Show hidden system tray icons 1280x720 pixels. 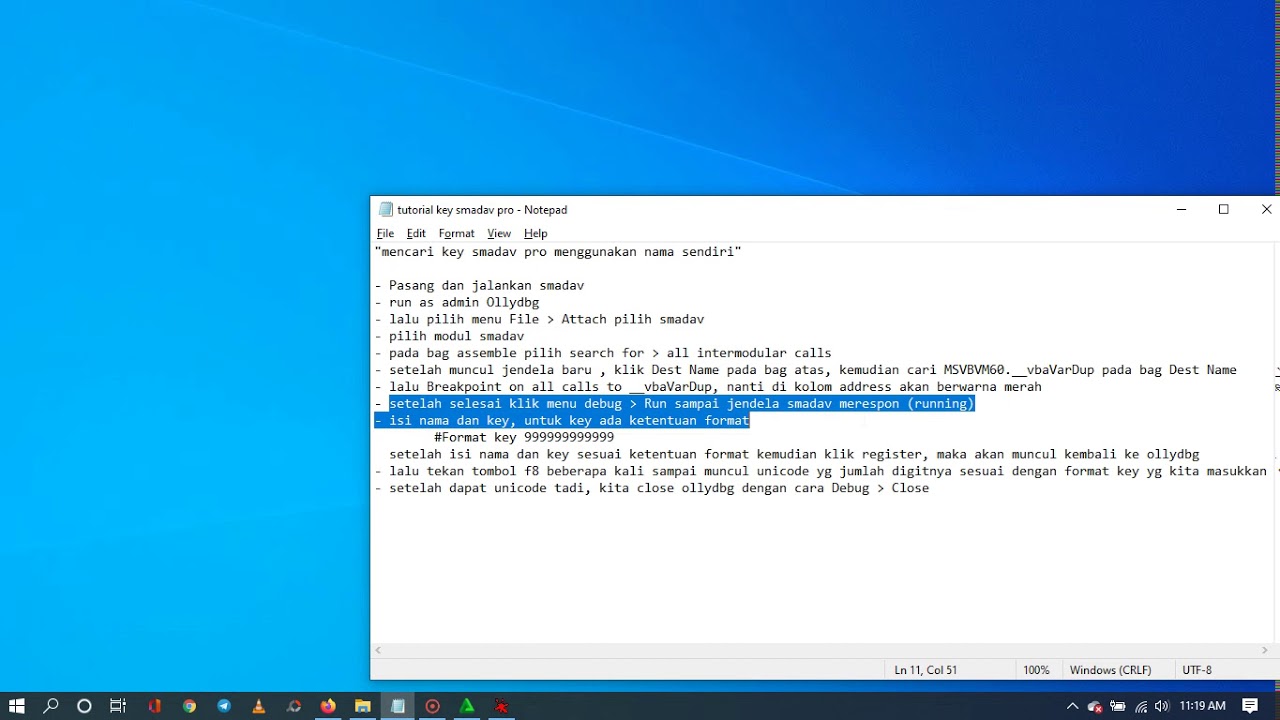point(1073,706)
